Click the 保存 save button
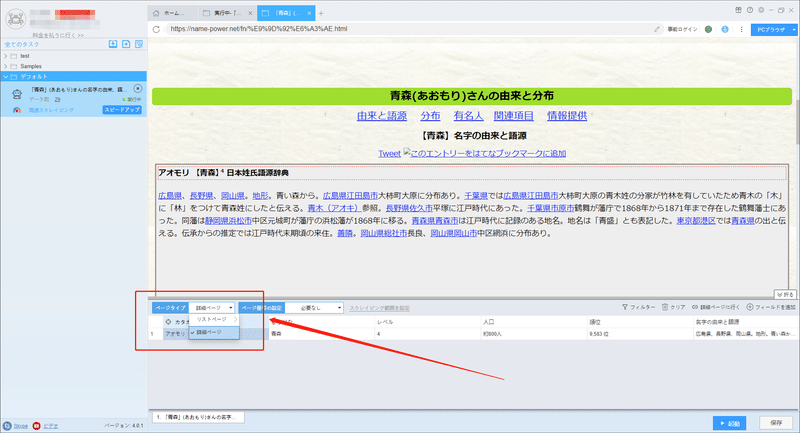Viewport: 800px width, 433px height. (x=776, y=423)
